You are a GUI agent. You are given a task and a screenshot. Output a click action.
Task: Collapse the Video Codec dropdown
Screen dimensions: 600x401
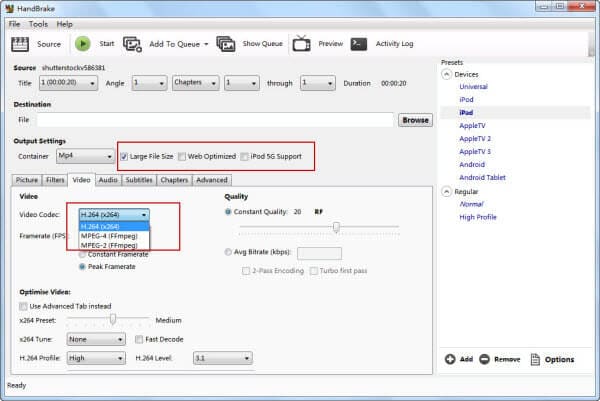pos(114,215)
